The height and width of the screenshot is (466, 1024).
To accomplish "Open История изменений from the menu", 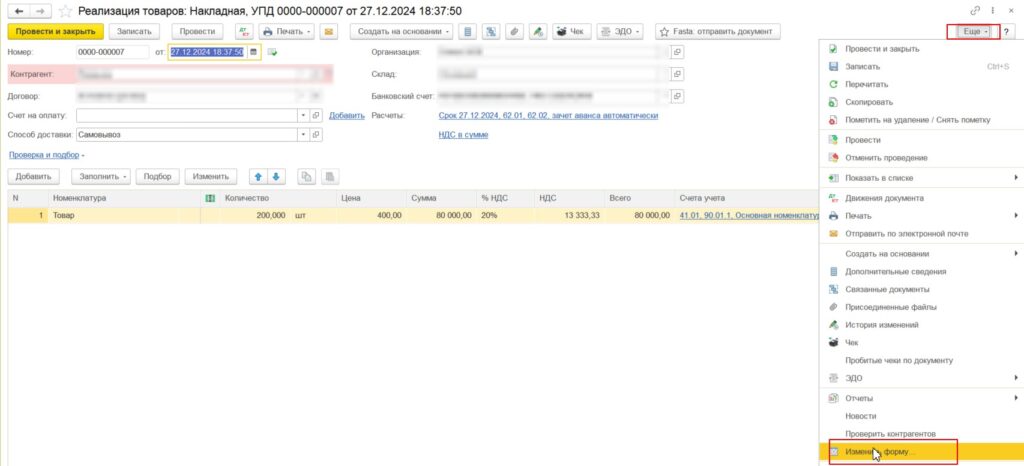I will point(921,324).
